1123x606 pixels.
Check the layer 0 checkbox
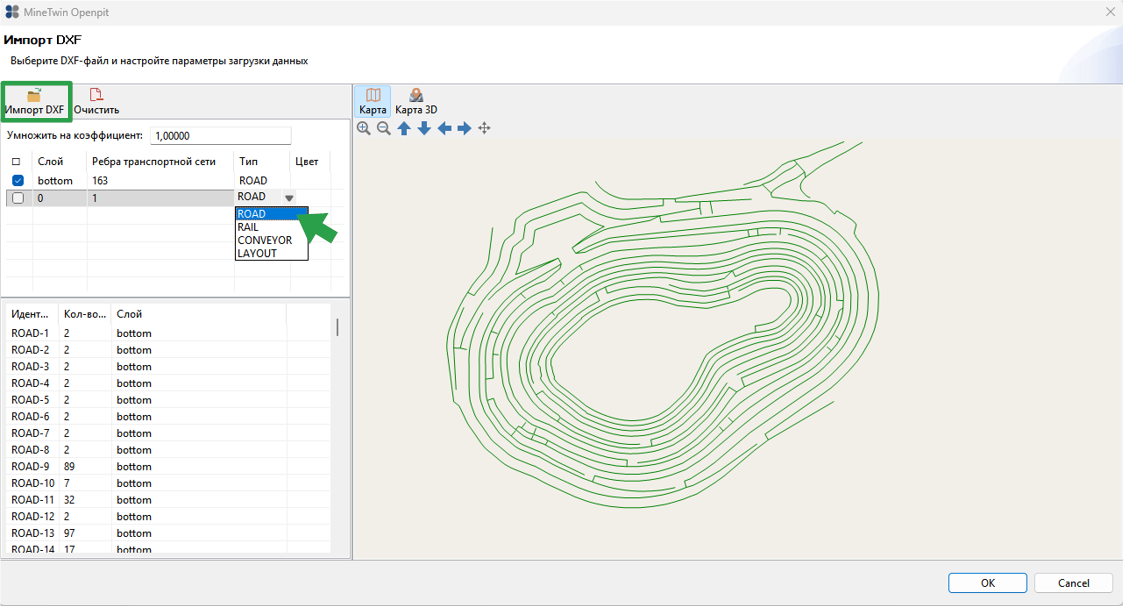18,198
